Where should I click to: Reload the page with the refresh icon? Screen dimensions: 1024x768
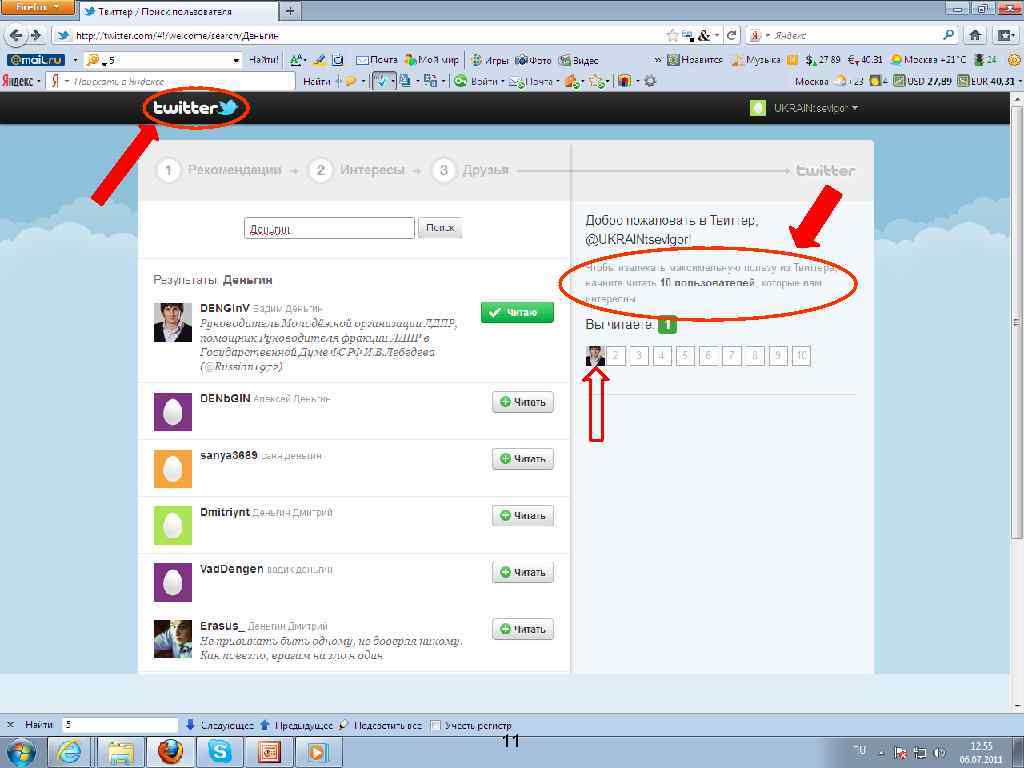click(x=732, y=35)
